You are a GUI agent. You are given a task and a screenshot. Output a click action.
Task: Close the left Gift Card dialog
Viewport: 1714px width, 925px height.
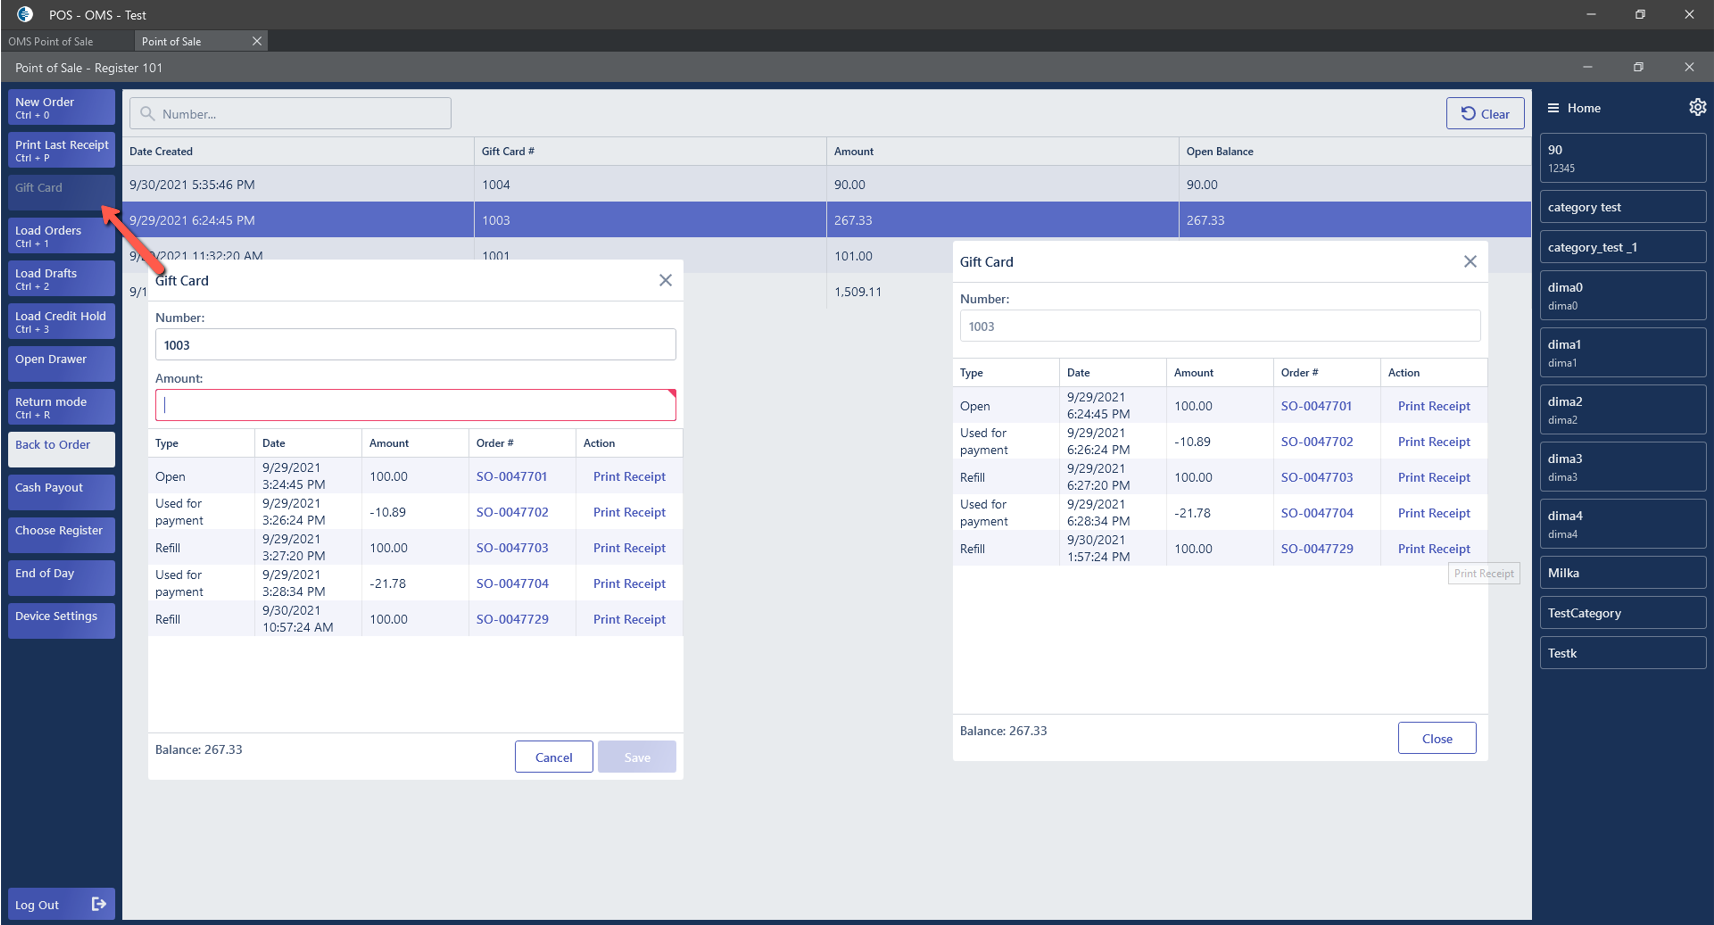(x=665, y=281)
